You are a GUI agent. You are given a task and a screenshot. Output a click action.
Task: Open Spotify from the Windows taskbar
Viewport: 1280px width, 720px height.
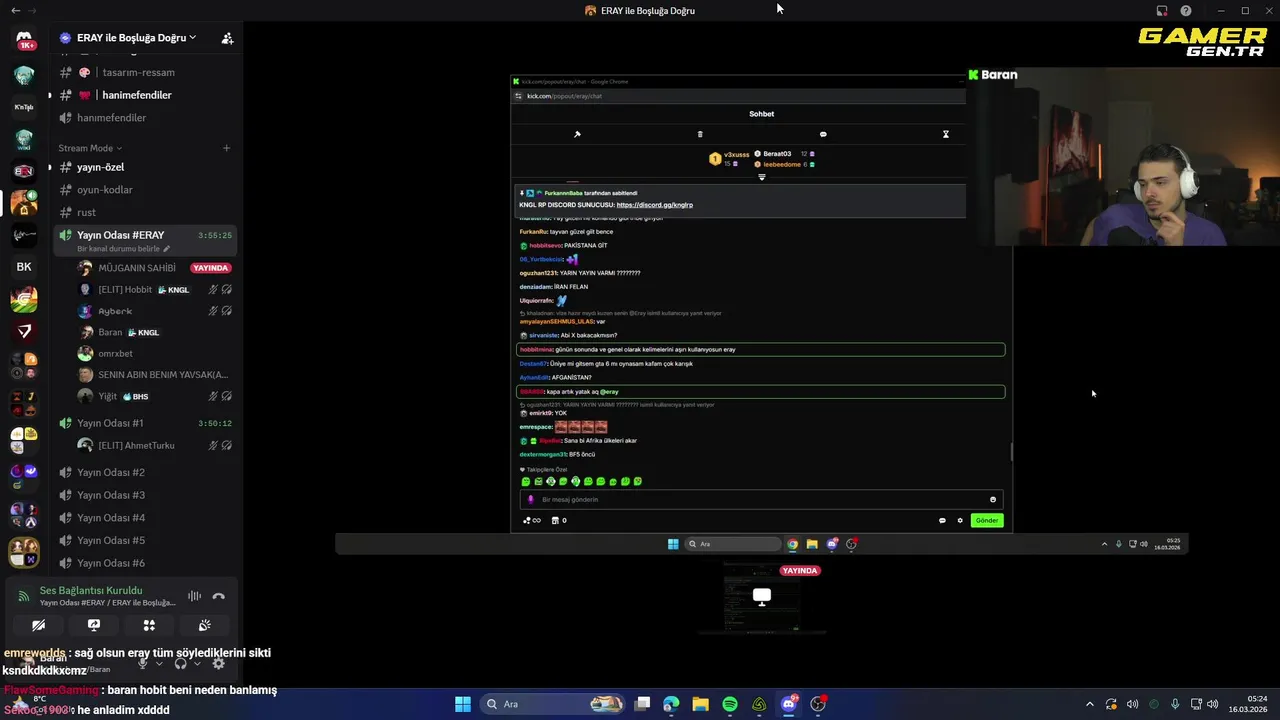click(730, 704)
